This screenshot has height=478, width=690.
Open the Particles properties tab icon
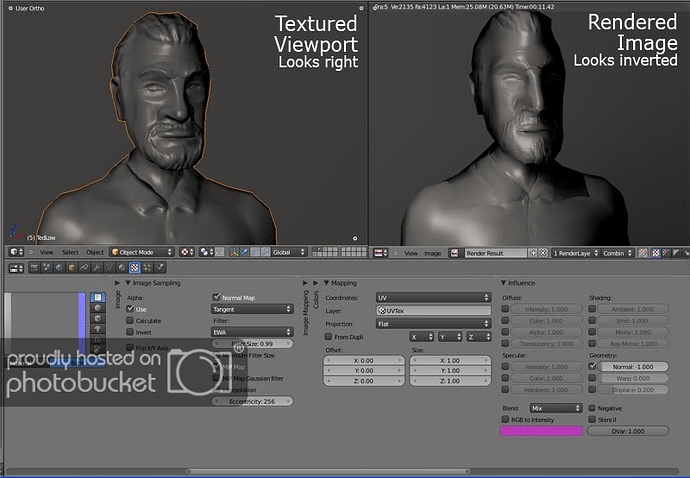(147, 268)
